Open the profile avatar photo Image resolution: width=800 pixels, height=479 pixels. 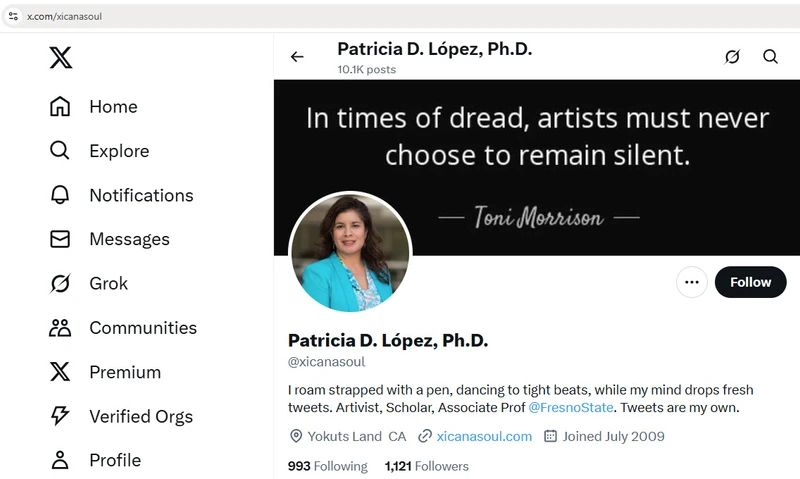[x=350, y=253]
